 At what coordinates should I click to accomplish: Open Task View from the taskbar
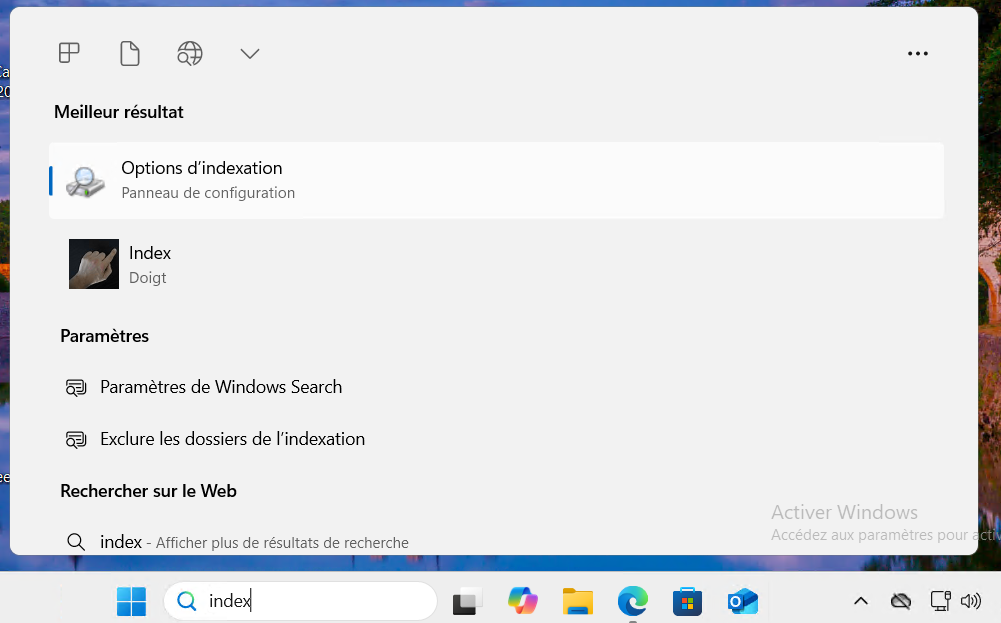click(468, 601)
